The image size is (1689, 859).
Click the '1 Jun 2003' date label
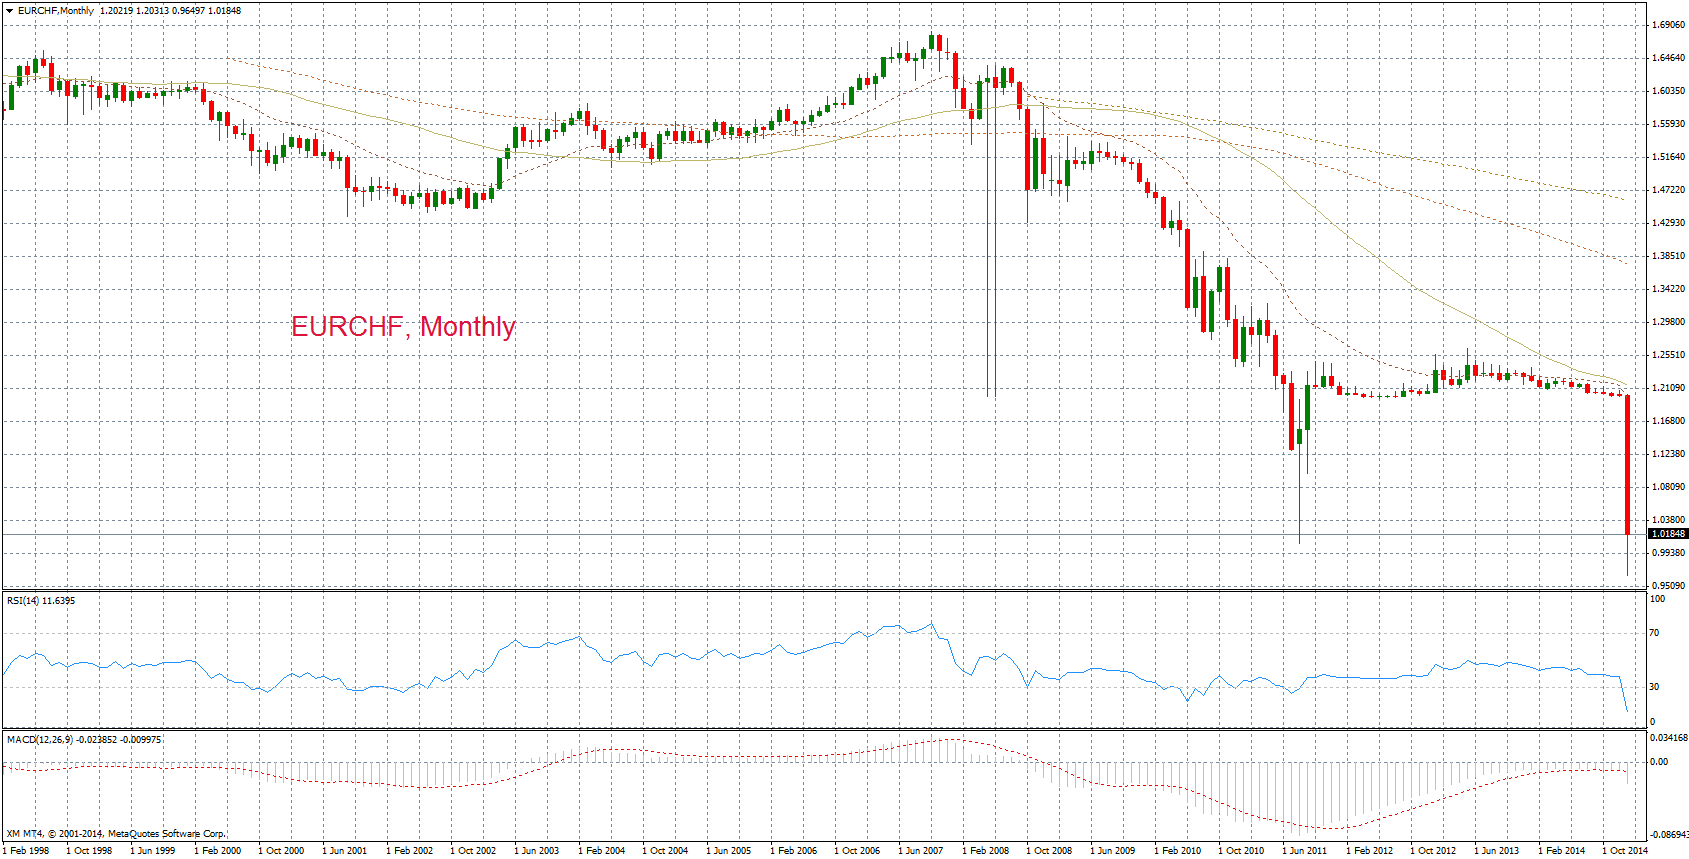[537, 850]
